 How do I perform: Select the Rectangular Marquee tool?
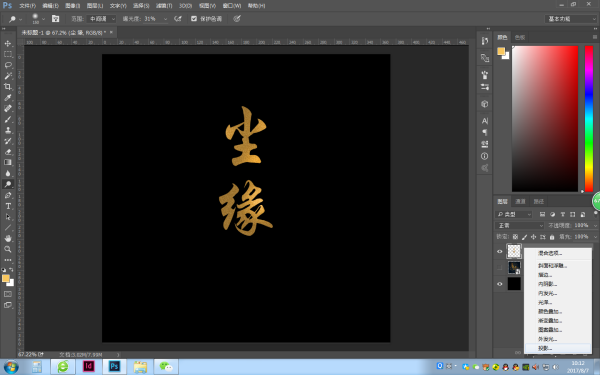click(x=8, y=54)
